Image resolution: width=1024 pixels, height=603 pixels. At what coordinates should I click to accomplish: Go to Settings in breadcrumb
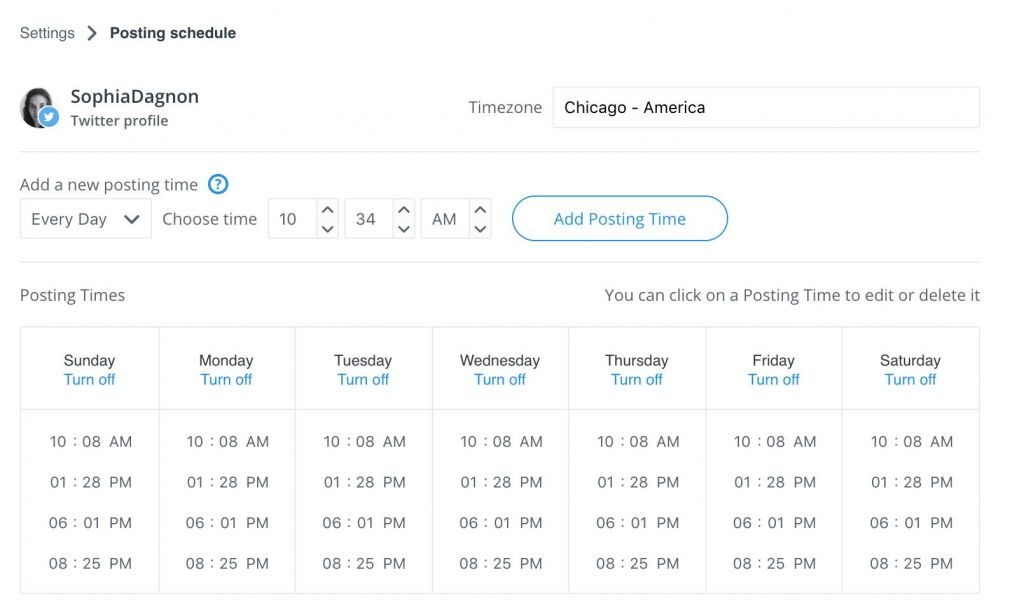[x=47, y=33]
